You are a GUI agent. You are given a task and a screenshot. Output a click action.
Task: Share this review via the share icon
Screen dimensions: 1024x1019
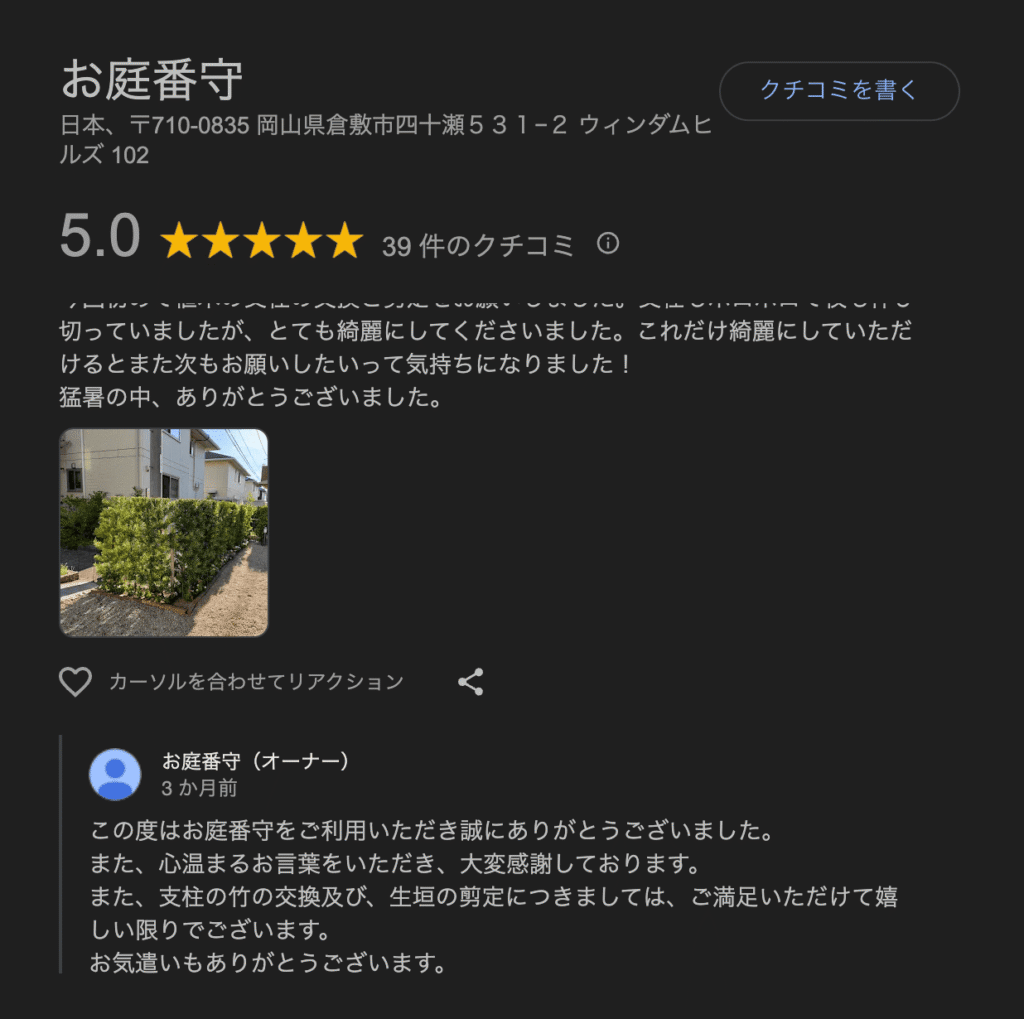click(x=471, y=681)
